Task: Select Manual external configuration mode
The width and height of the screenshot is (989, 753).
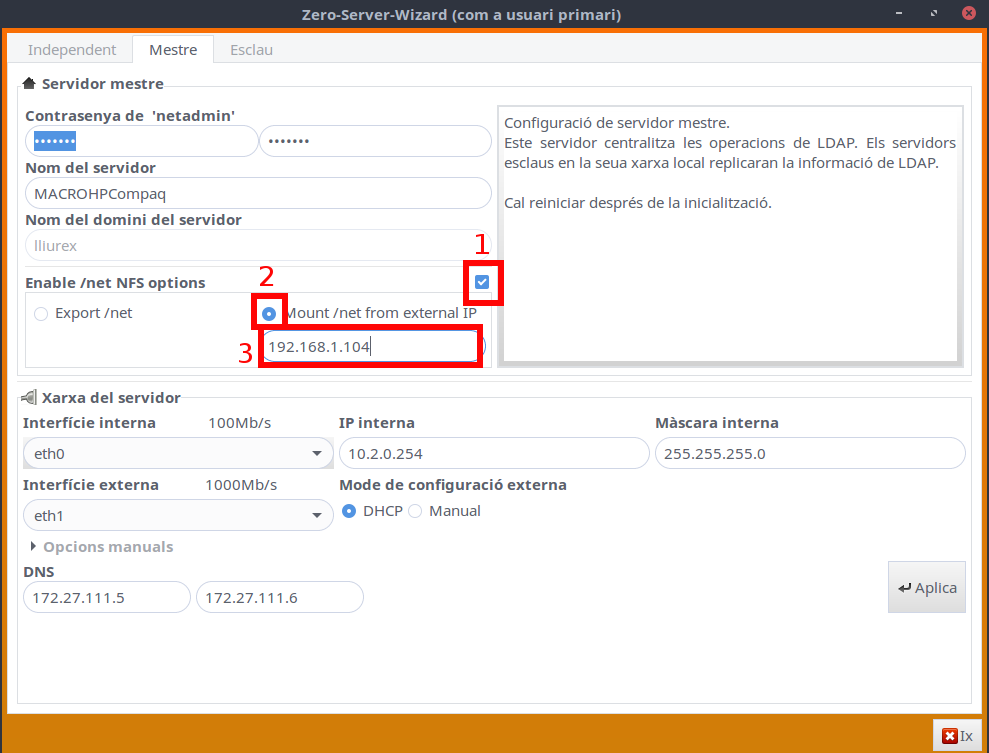Action: point(415,511)
